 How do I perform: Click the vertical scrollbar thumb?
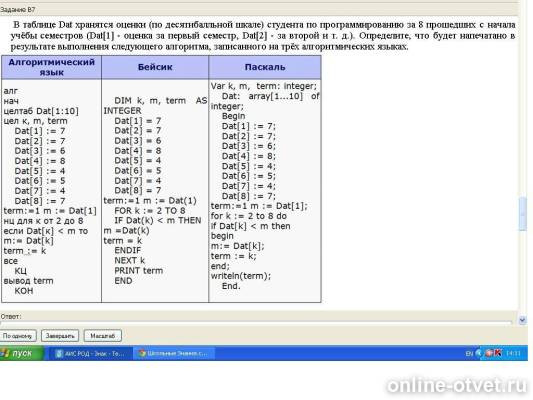[522, 214]
